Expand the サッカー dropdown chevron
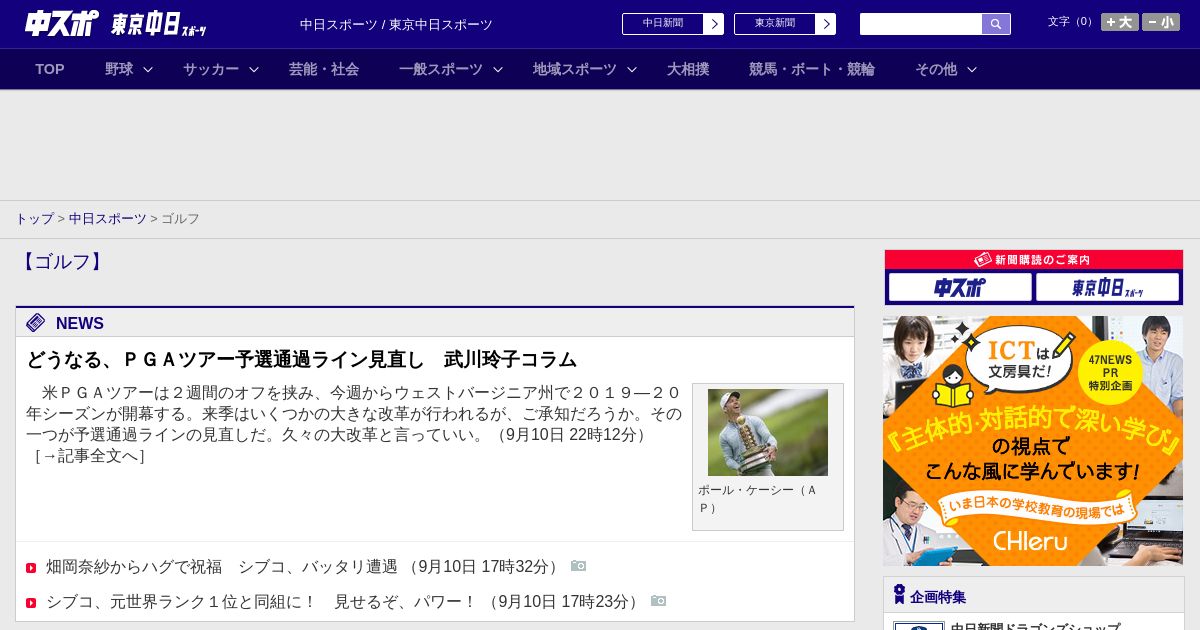This screenshot has height=630, width=1200. [x=254, y=69]
